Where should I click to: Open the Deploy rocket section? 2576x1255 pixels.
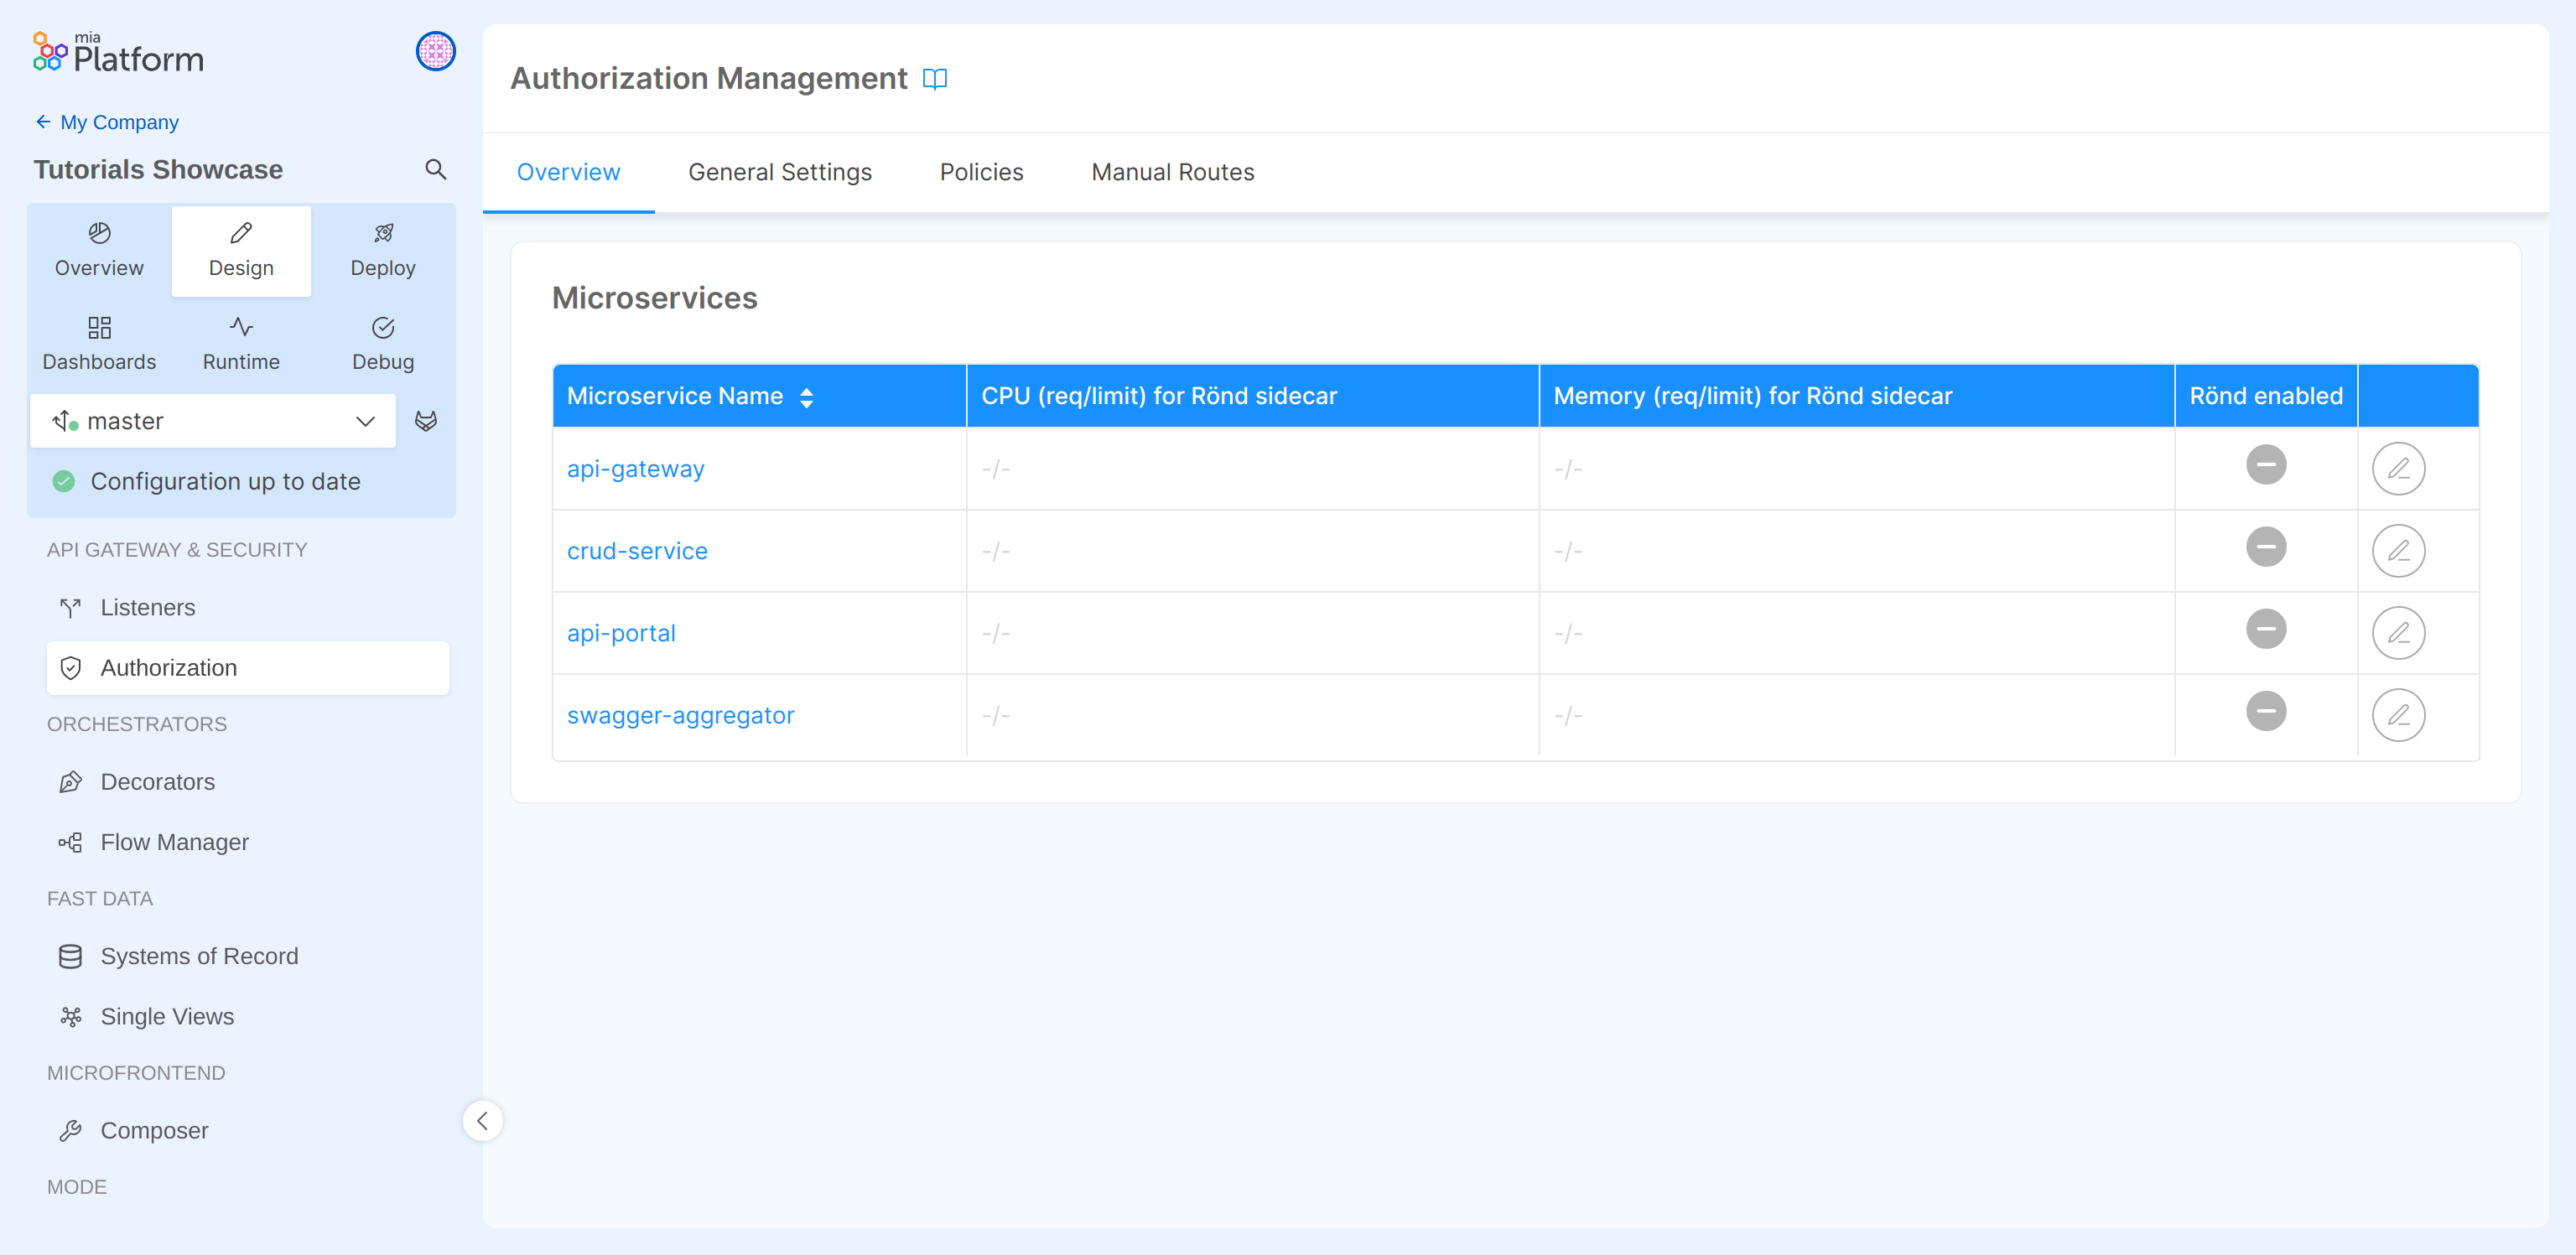click(383, 250)
